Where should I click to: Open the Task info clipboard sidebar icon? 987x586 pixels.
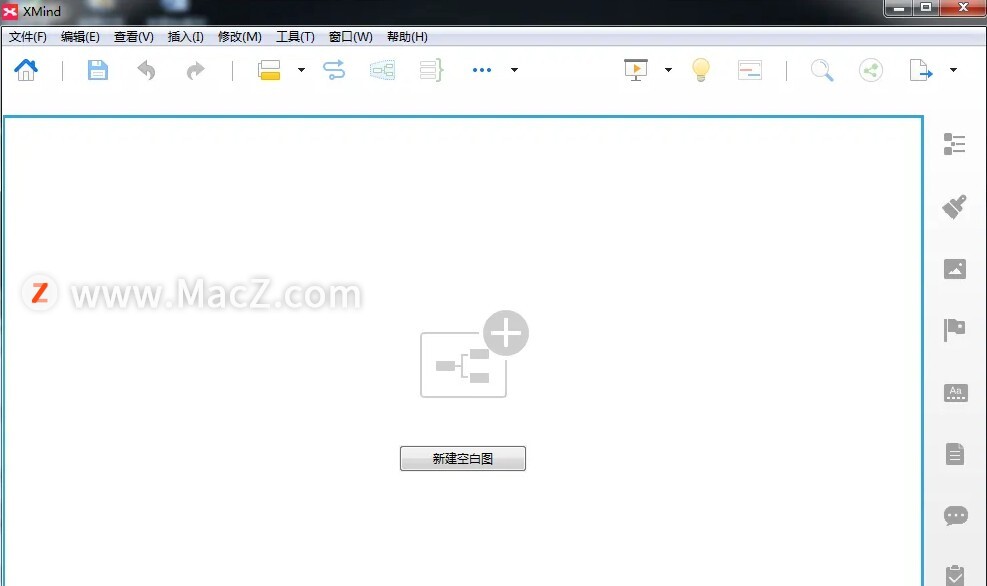(x=955, y=575)
